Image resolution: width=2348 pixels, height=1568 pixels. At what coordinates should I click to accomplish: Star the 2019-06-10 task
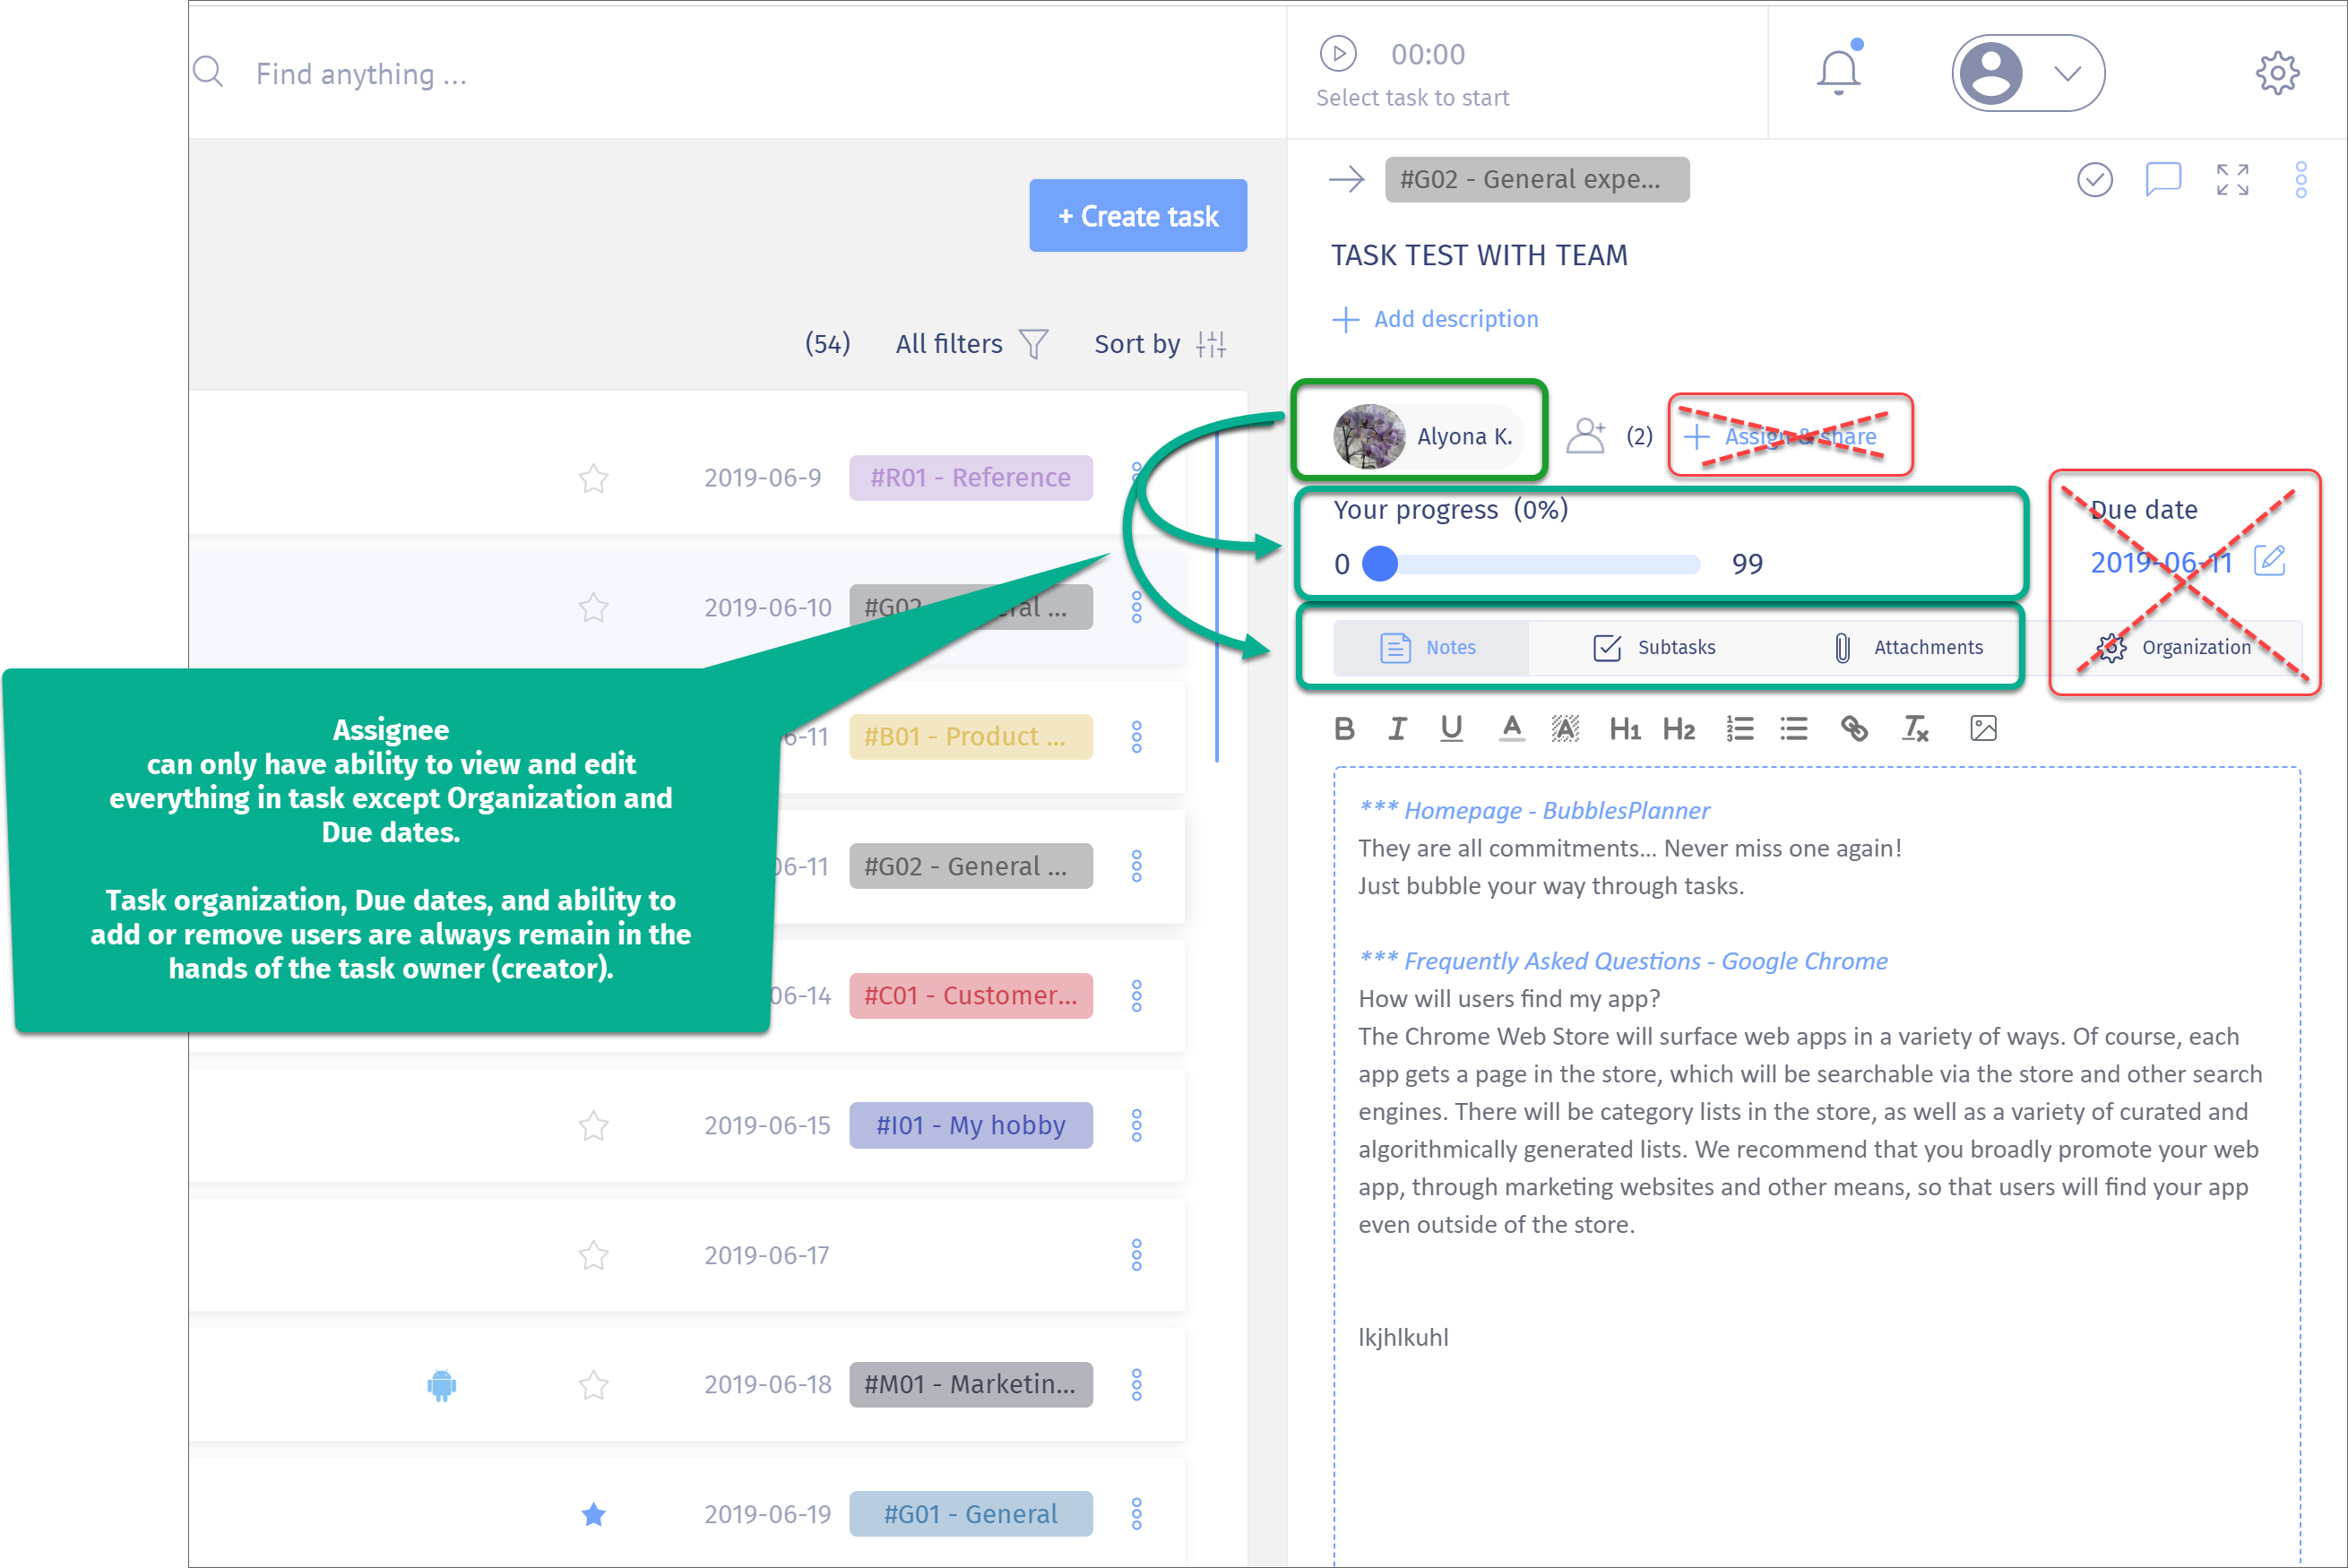[x=594, y=608]
